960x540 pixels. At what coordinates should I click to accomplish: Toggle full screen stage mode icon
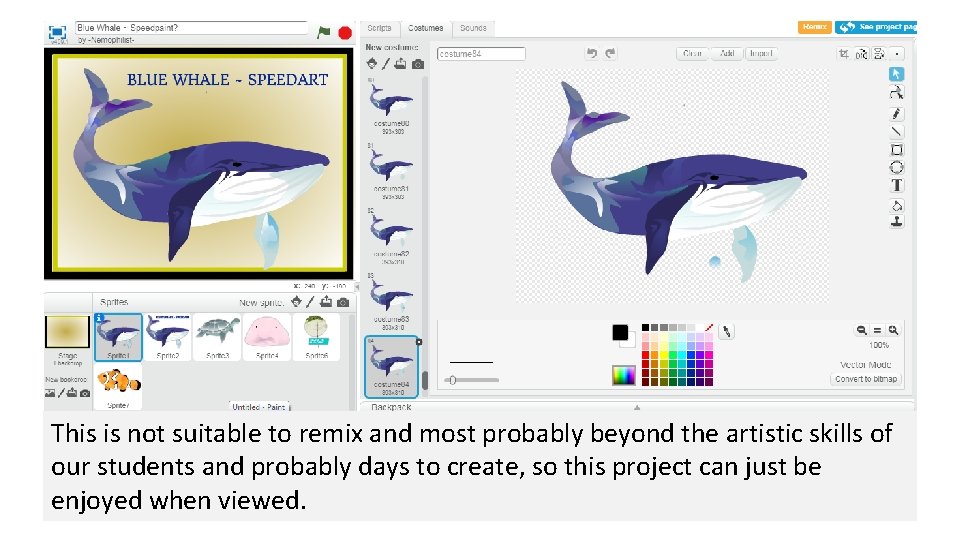pos(58,32)
